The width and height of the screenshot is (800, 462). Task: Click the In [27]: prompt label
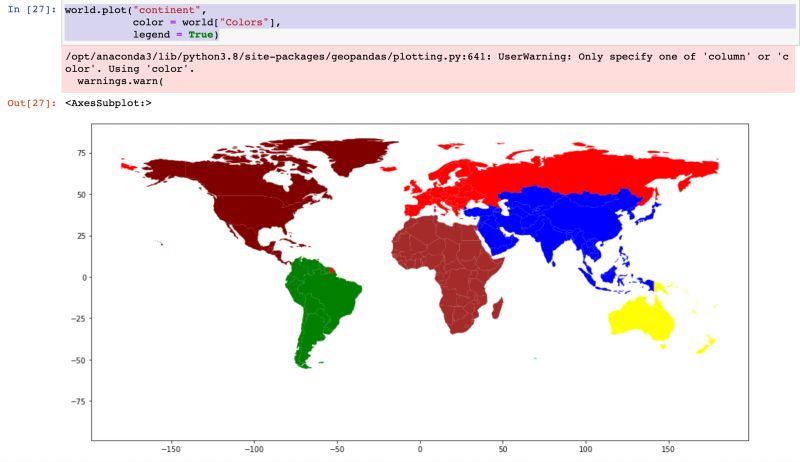(x=31, y=9)
